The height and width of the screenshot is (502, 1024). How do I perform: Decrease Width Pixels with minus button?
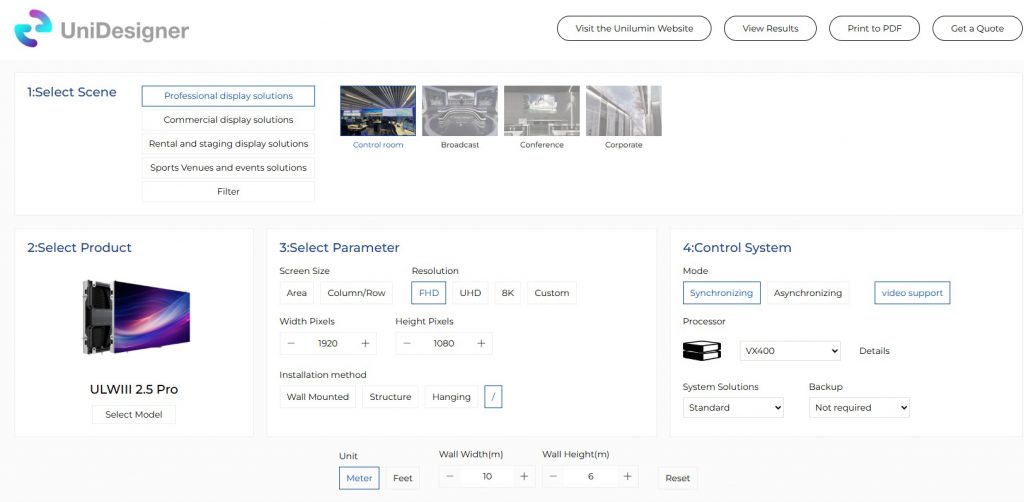pyautogui.click(x=291, y=343)
